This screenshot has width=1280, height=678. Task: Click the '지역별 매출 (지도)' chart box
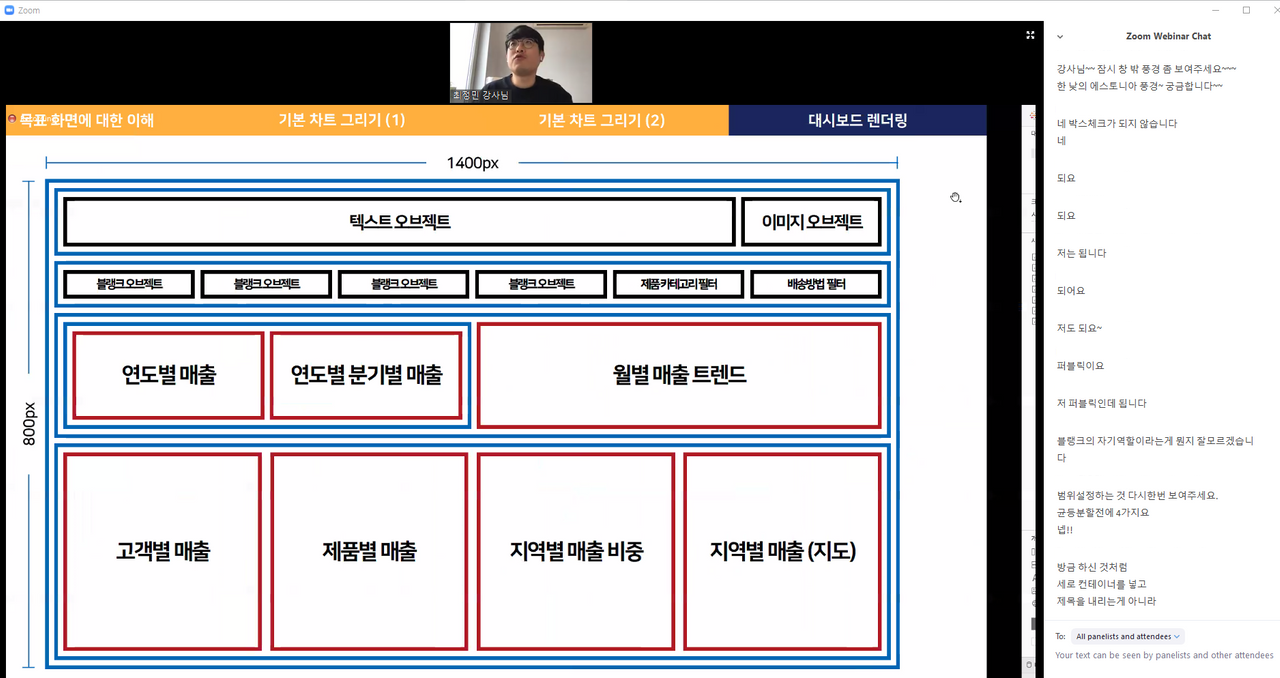tap(782, 551)
